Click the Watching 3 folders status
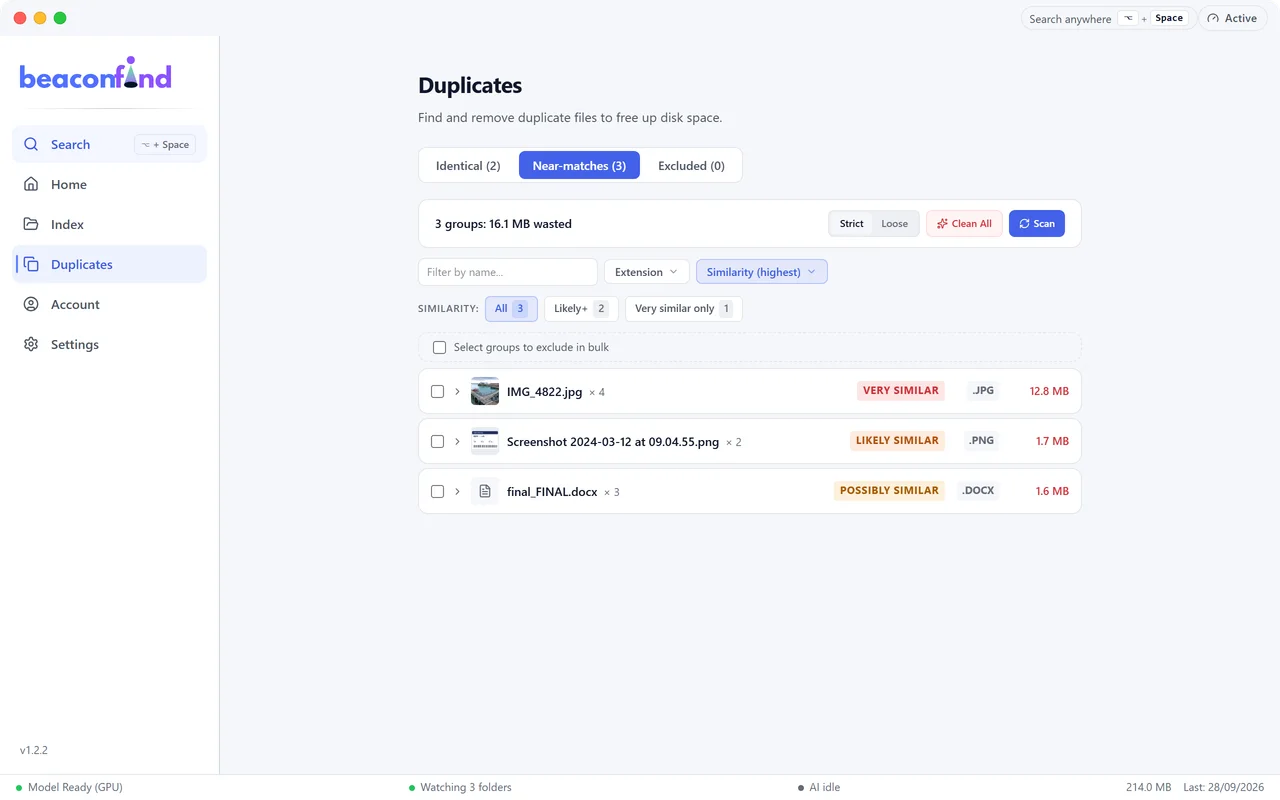 [x=460, y=788]
